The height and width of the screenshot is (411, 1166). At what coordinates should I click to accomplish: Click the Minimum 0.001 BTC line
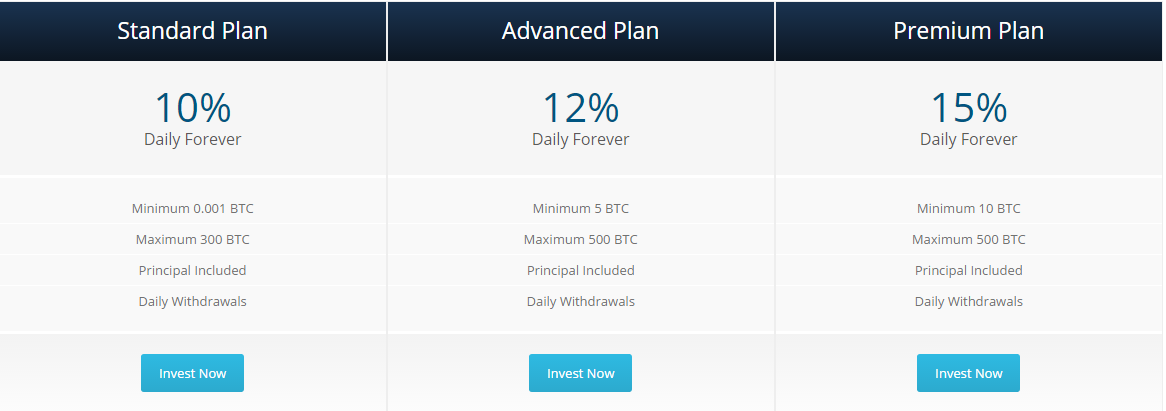pyautogui.click(x=192, y=209)
